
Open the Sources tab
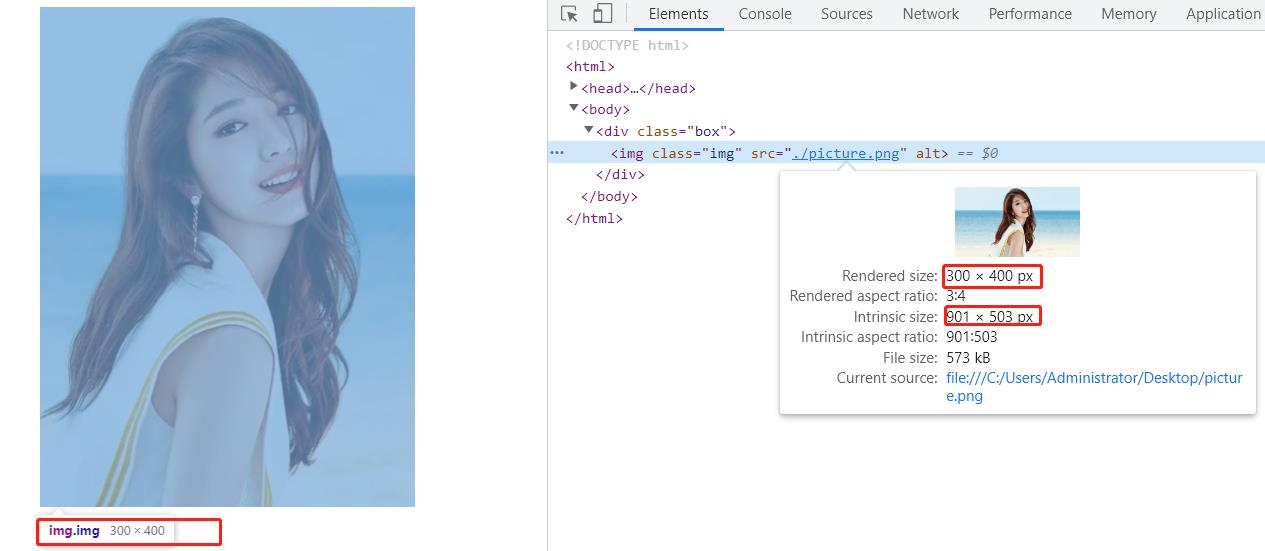(847, 14)
